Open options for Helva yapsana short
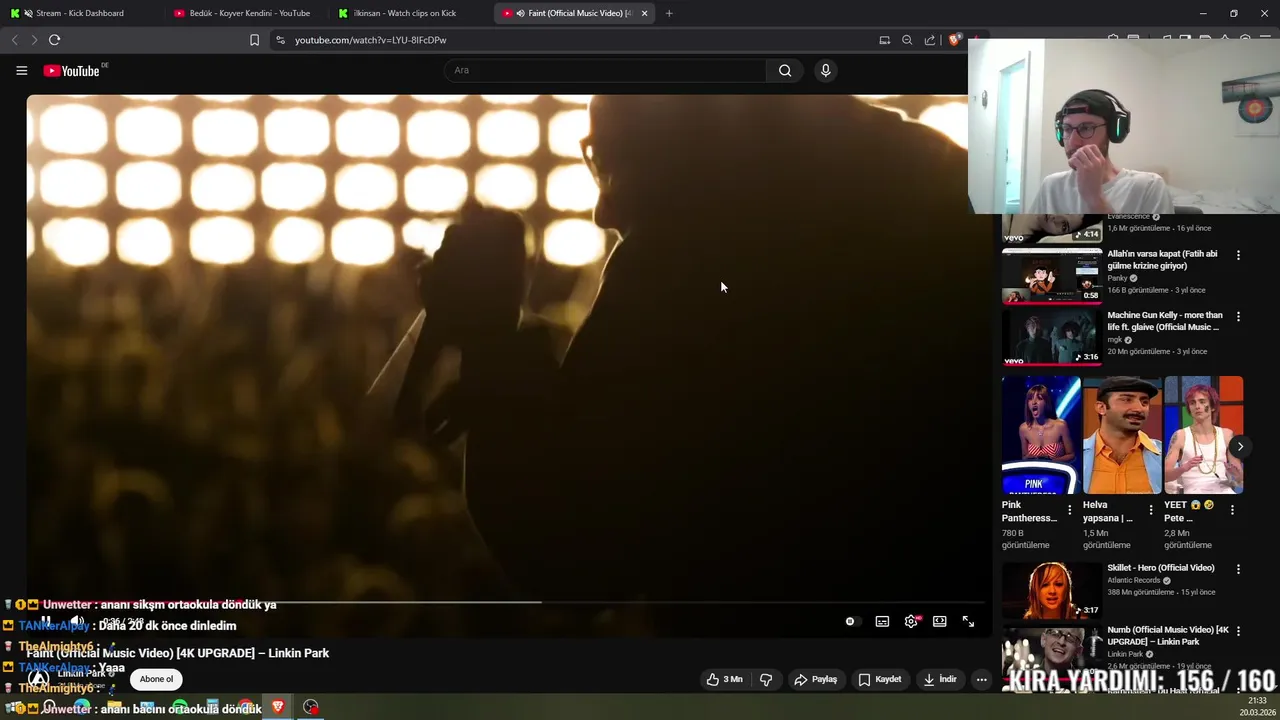Image resolution: width=1280 pixels, height=720 pixels. point(1150,510)
